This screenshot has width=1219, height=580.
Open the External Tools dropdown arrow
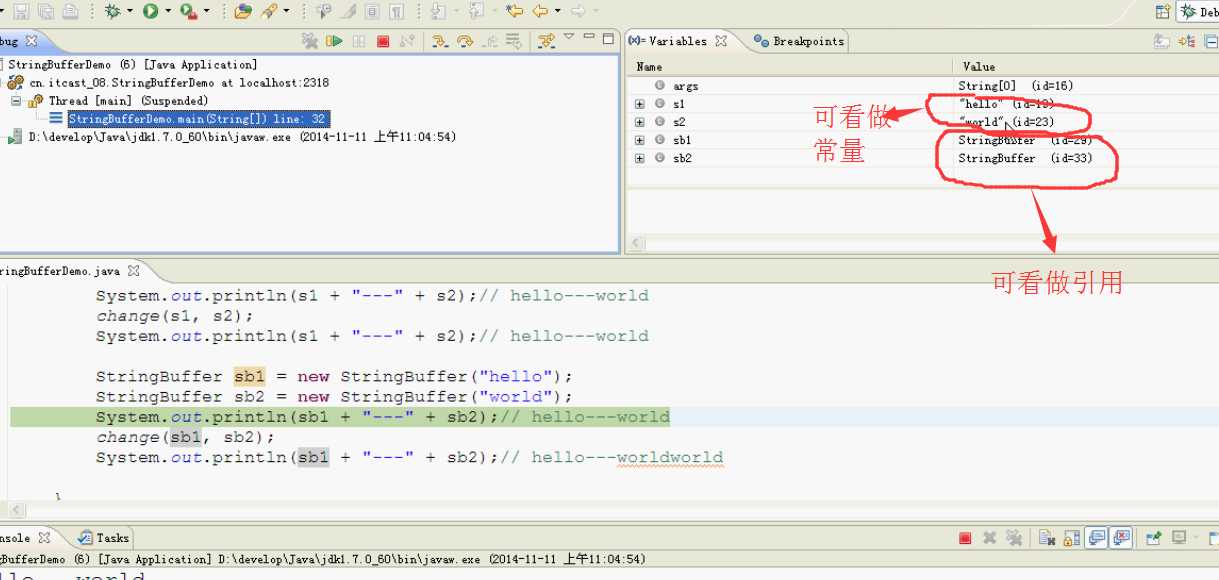coord(207,11)
